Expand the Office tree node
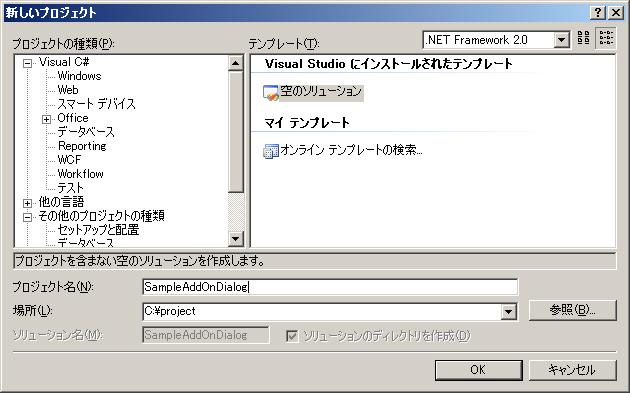This screenshot has height=393, width=630. click(x=47, y=119)
